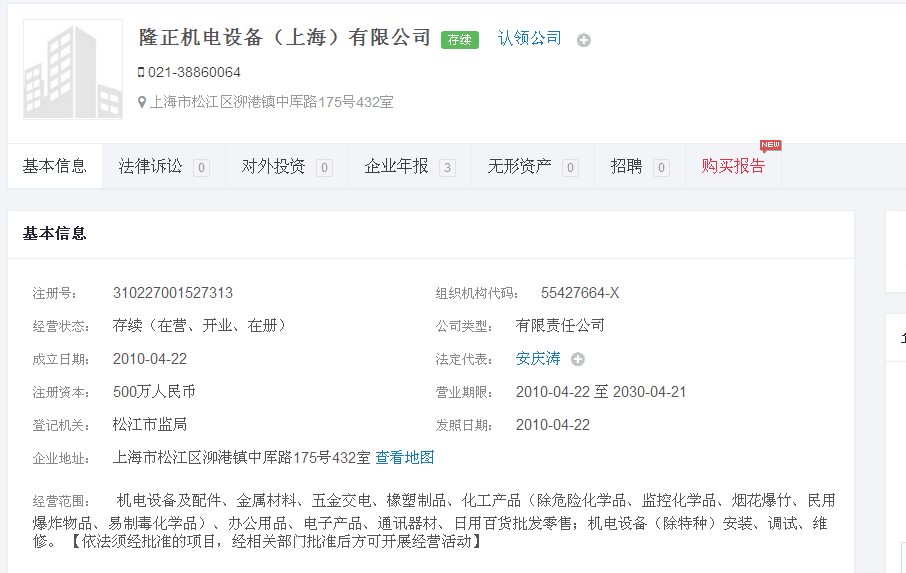906x573 pixels.
Task: Click the company building logo placeholder
Action: click(x=72, y=70)
